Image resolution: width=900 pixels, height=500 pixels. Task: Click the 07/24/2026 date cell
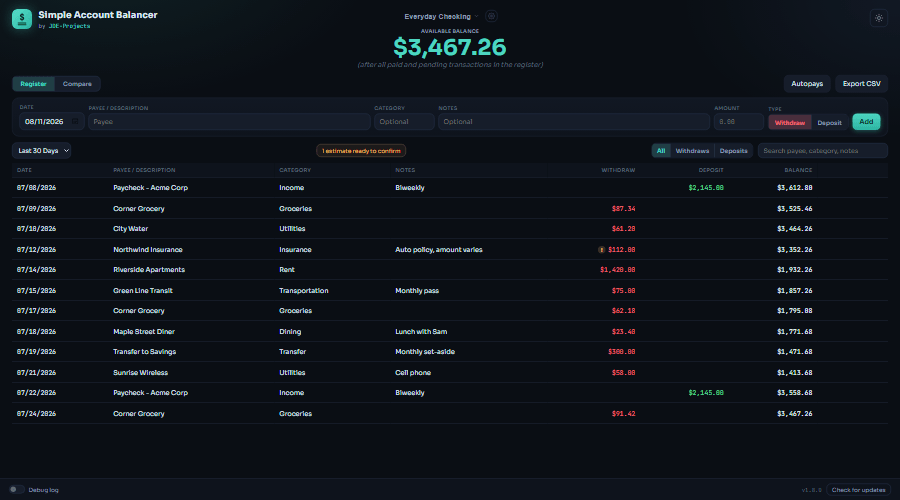pos(36,413)
